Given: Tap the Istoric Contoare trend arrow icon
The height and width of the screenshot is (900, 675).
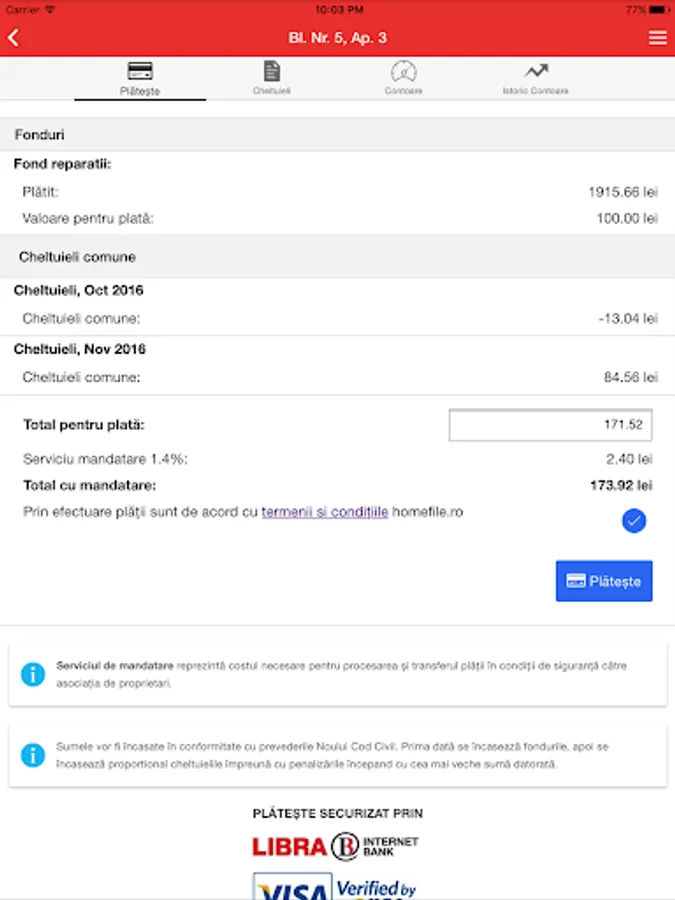Looking at the screenshot, I should point(536,71).
